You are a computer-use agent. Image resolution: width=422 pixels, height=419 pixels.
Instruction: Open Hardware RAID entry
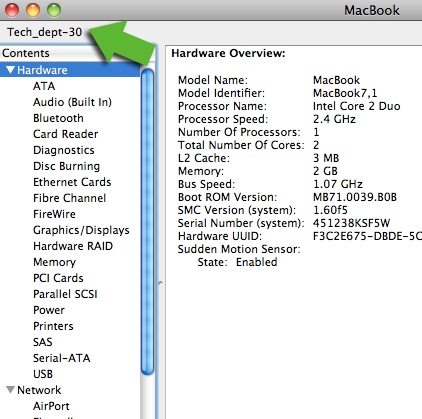coord(73,246)
